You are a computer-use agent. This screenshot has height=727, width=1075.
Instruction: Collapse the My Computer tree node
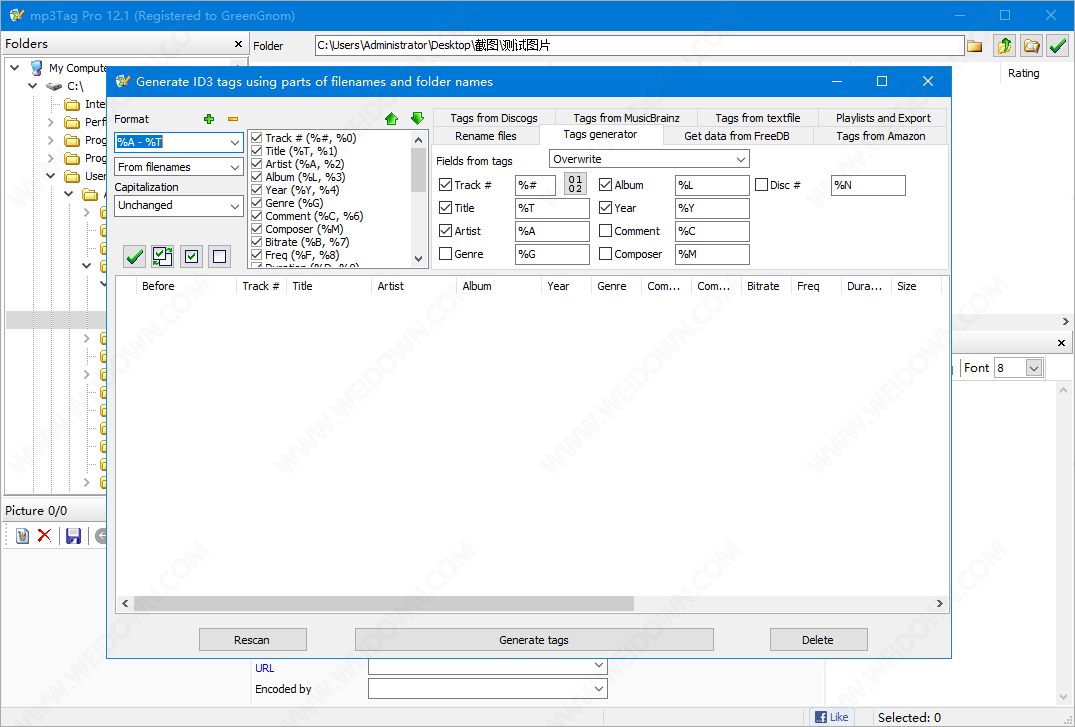pyautogui.click(x=14, y=68)
